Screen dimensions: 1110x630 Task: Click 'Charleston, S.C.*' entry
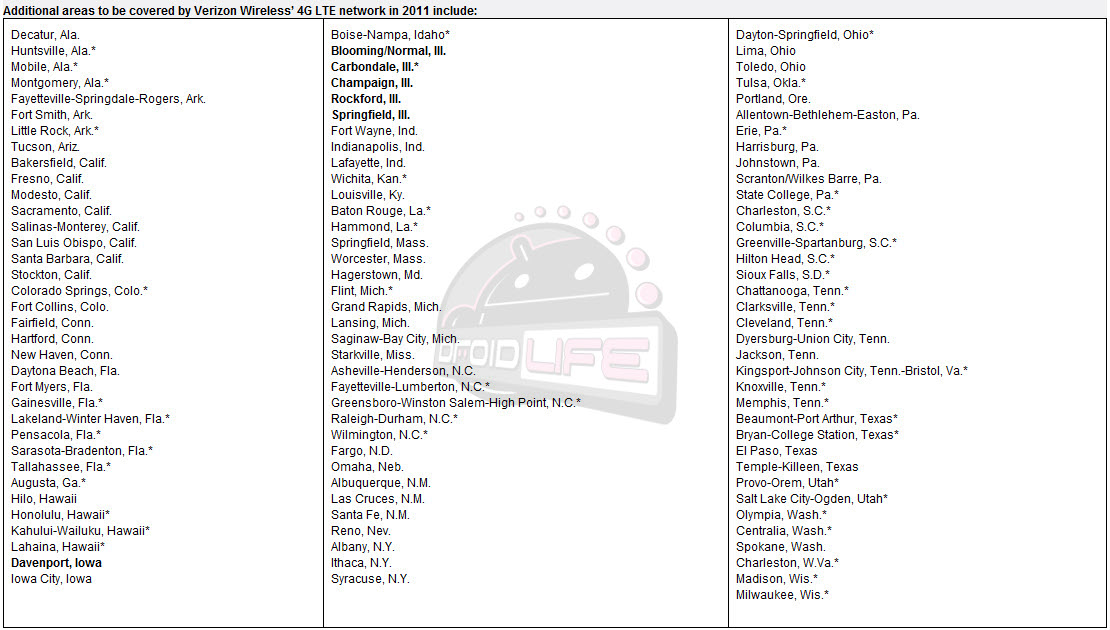(784, 211)
